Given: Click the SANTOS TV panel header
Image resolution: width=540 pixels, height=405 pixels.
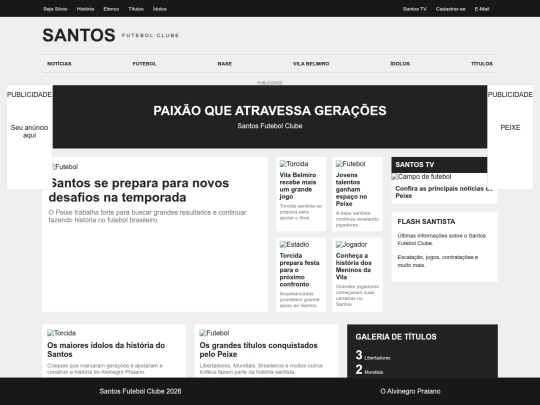Looking at the screenshot, I should tap(439, 165).
